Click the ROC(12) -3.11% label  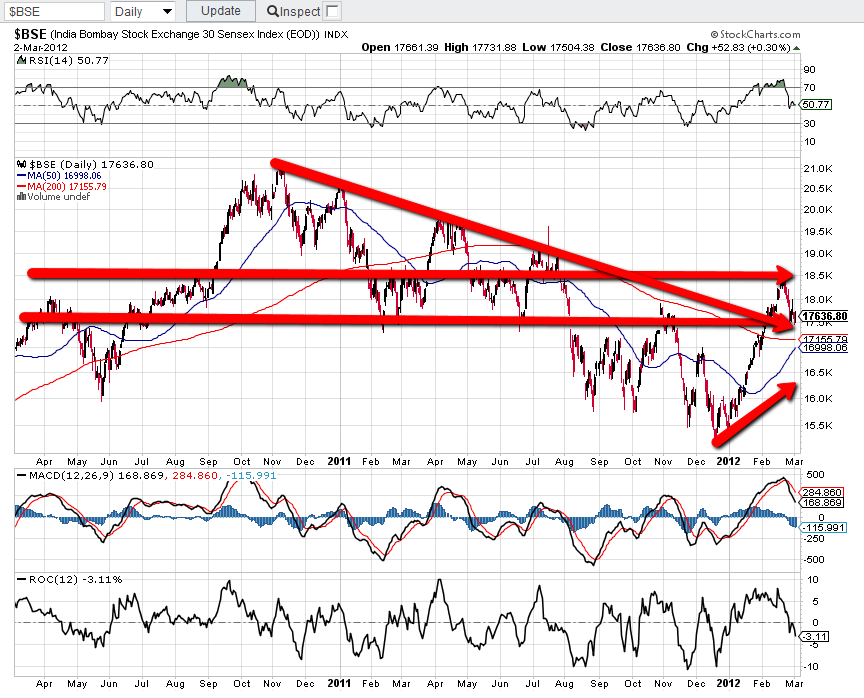(x=75, y=580)
